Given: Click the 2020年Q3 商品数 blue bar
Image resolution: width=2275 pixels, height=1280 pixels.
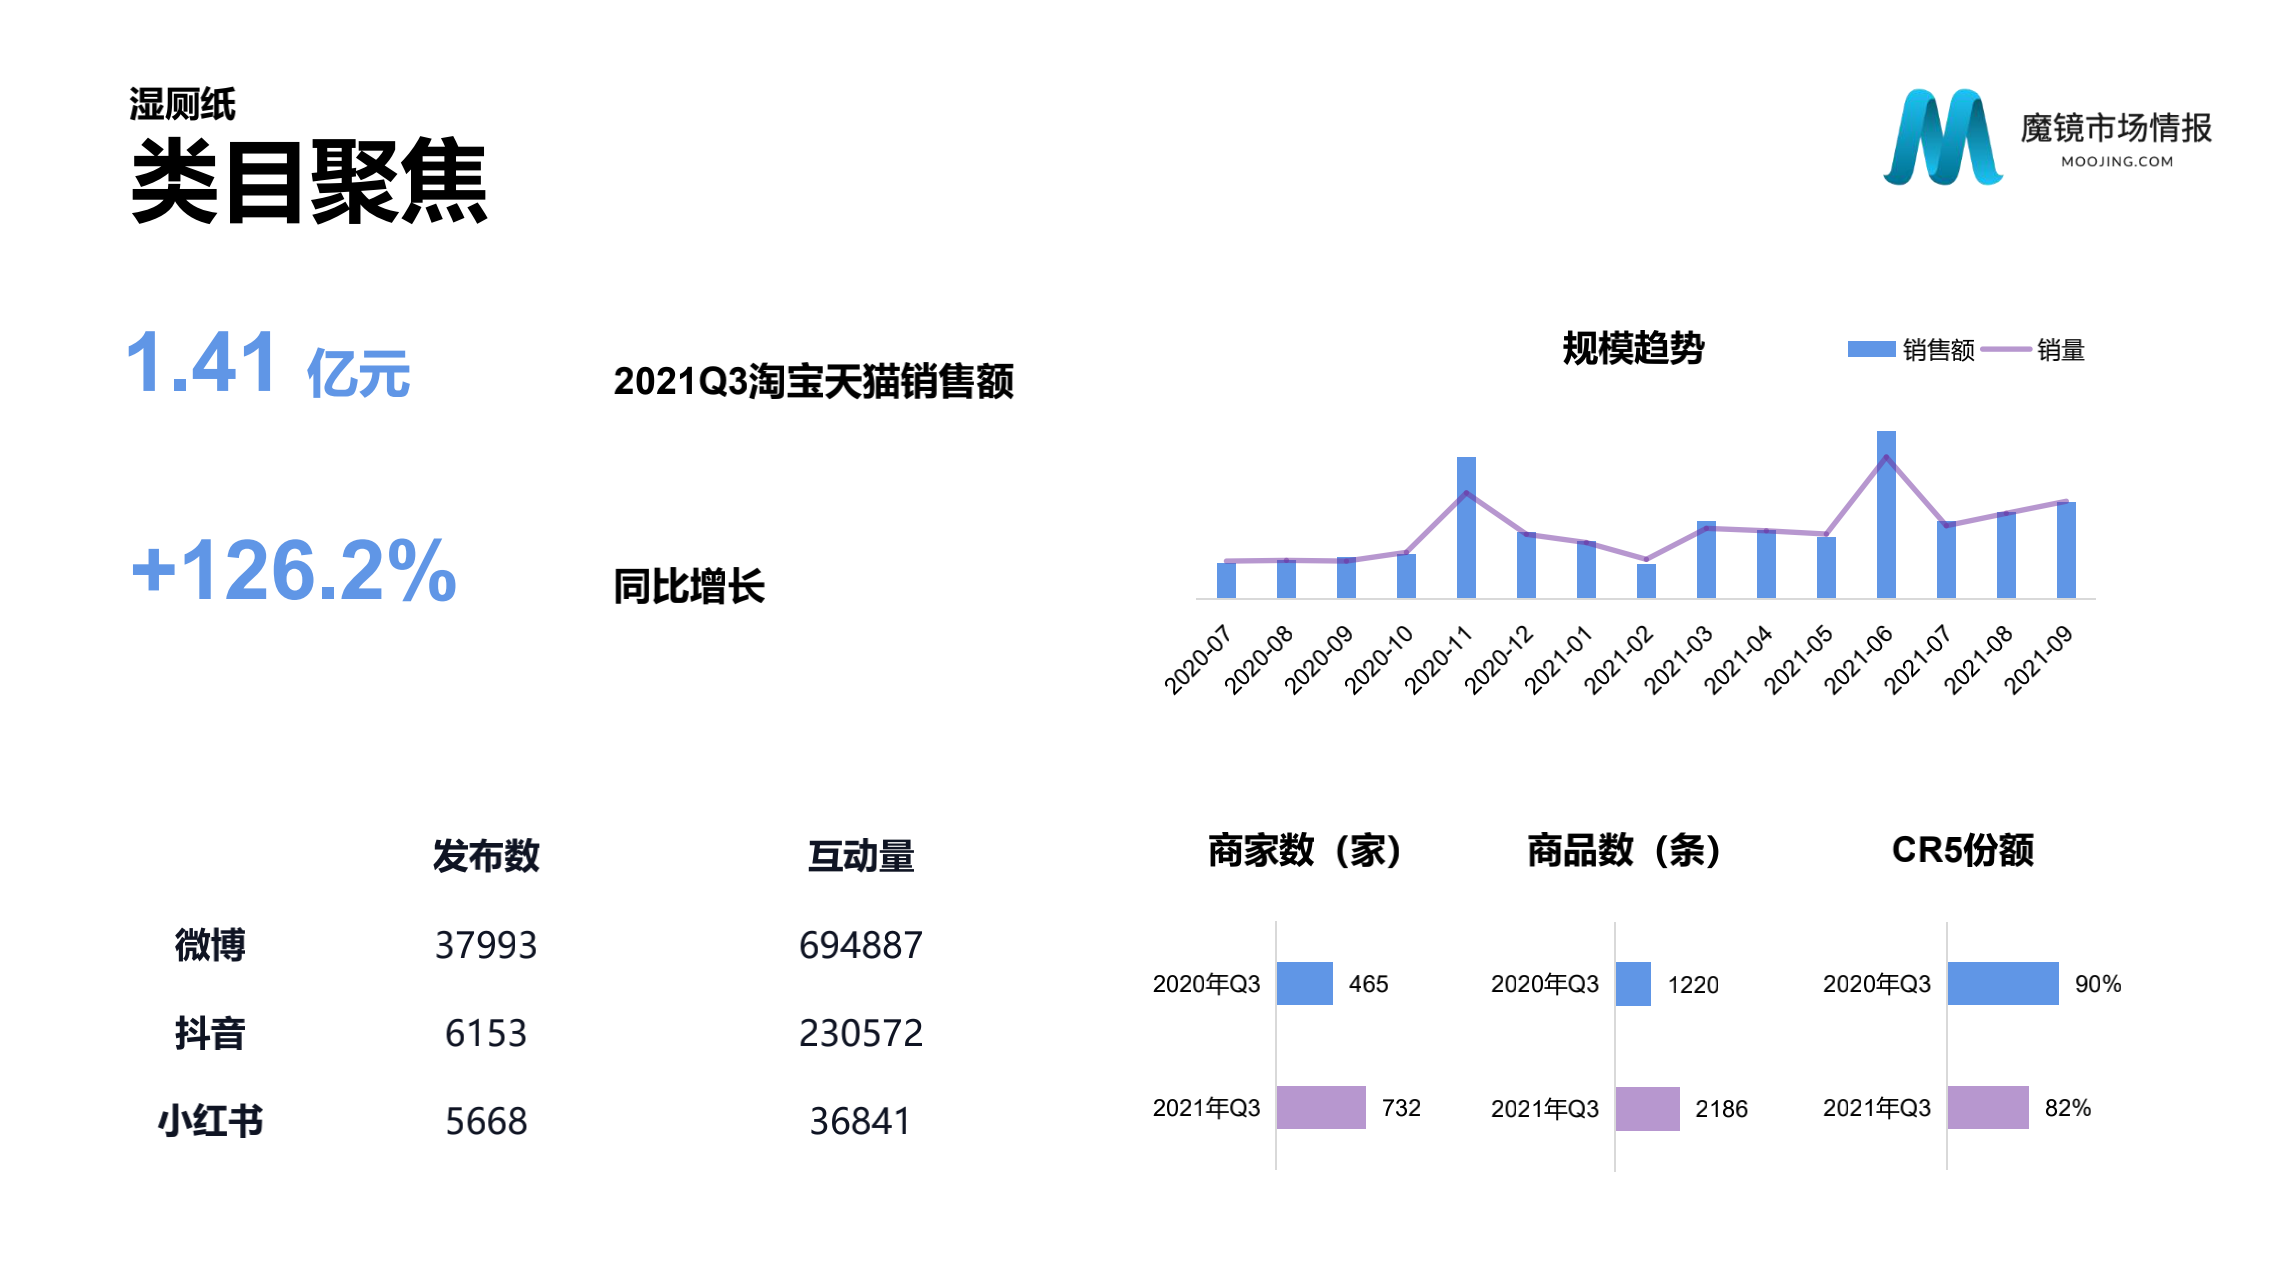Looking at the screenshot, I should pos(1632,984).
